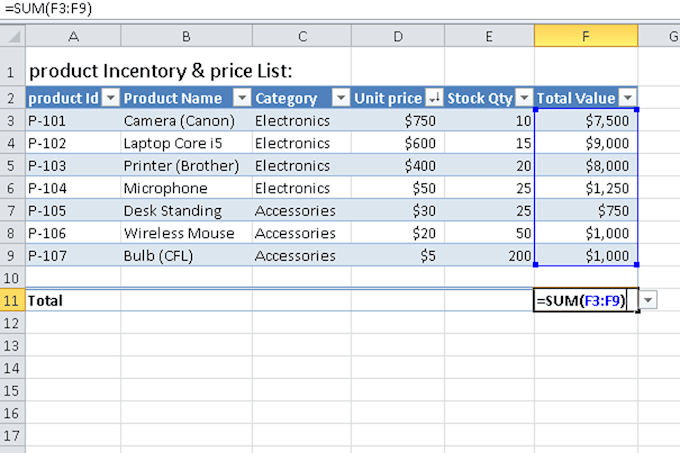Select column C header

point(302,36)
